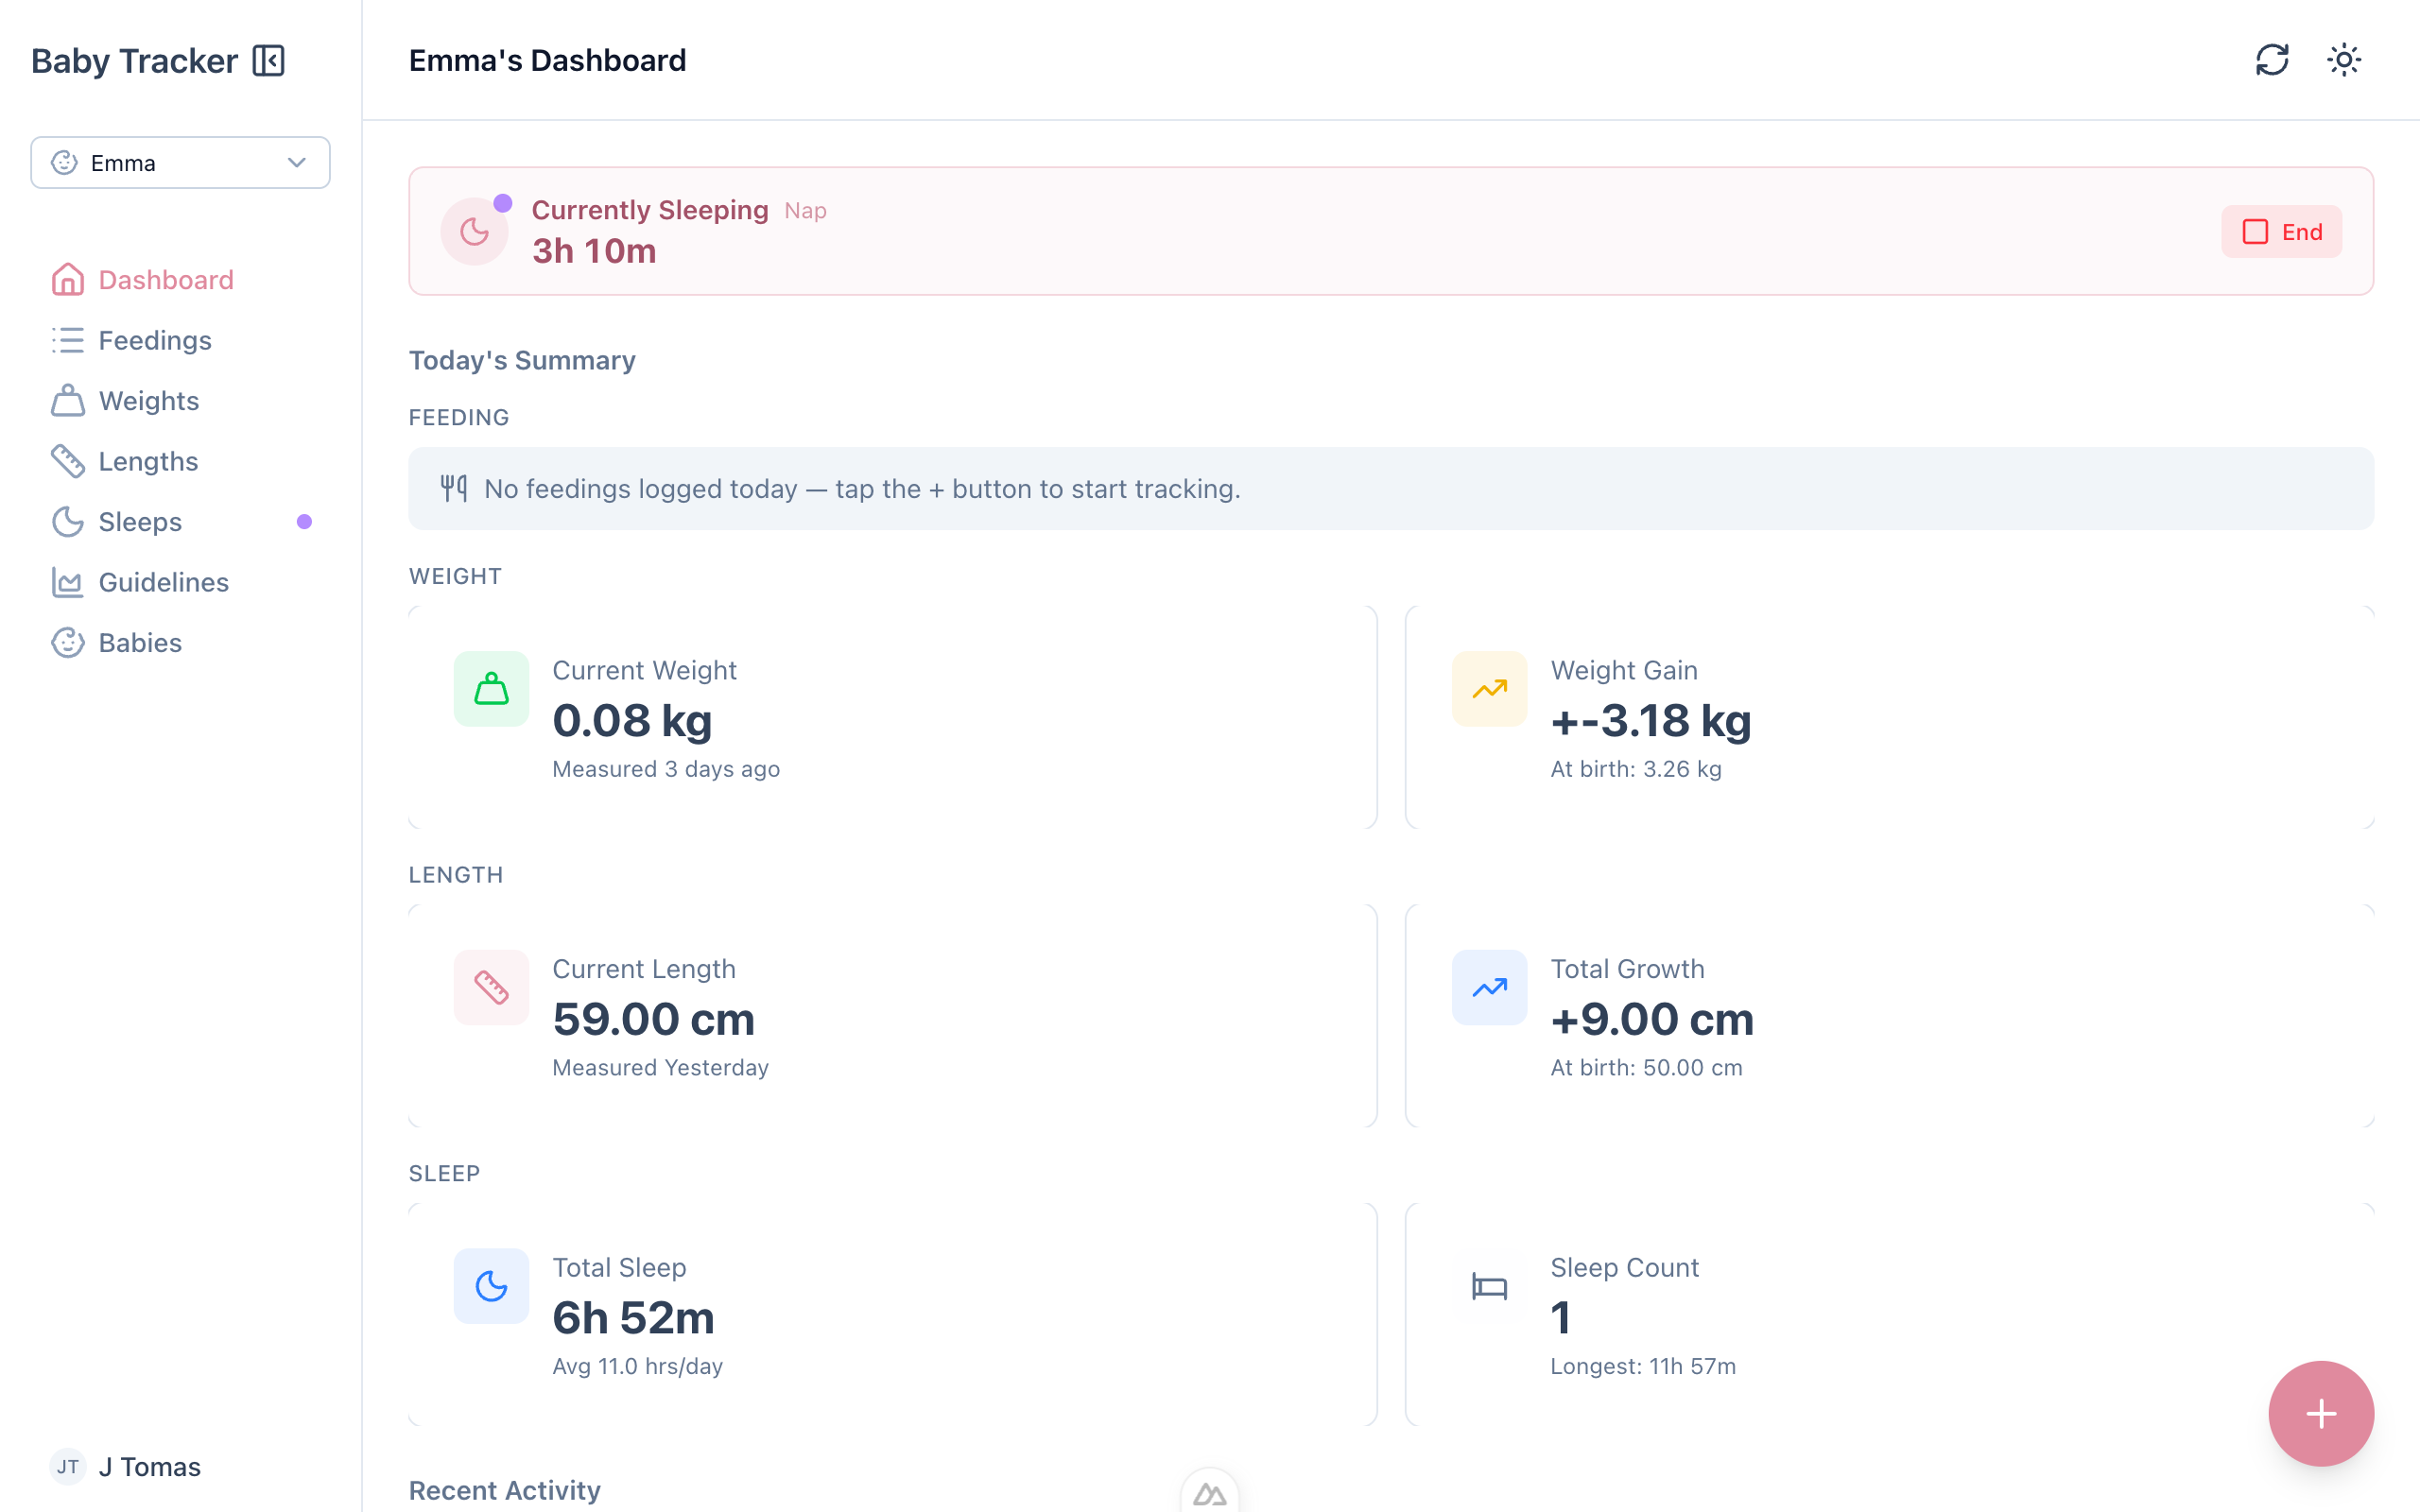Collapse the sidebar using the panel icon
The width and height of the screenshot is (2420, 1512).
(x=268, y=60)
